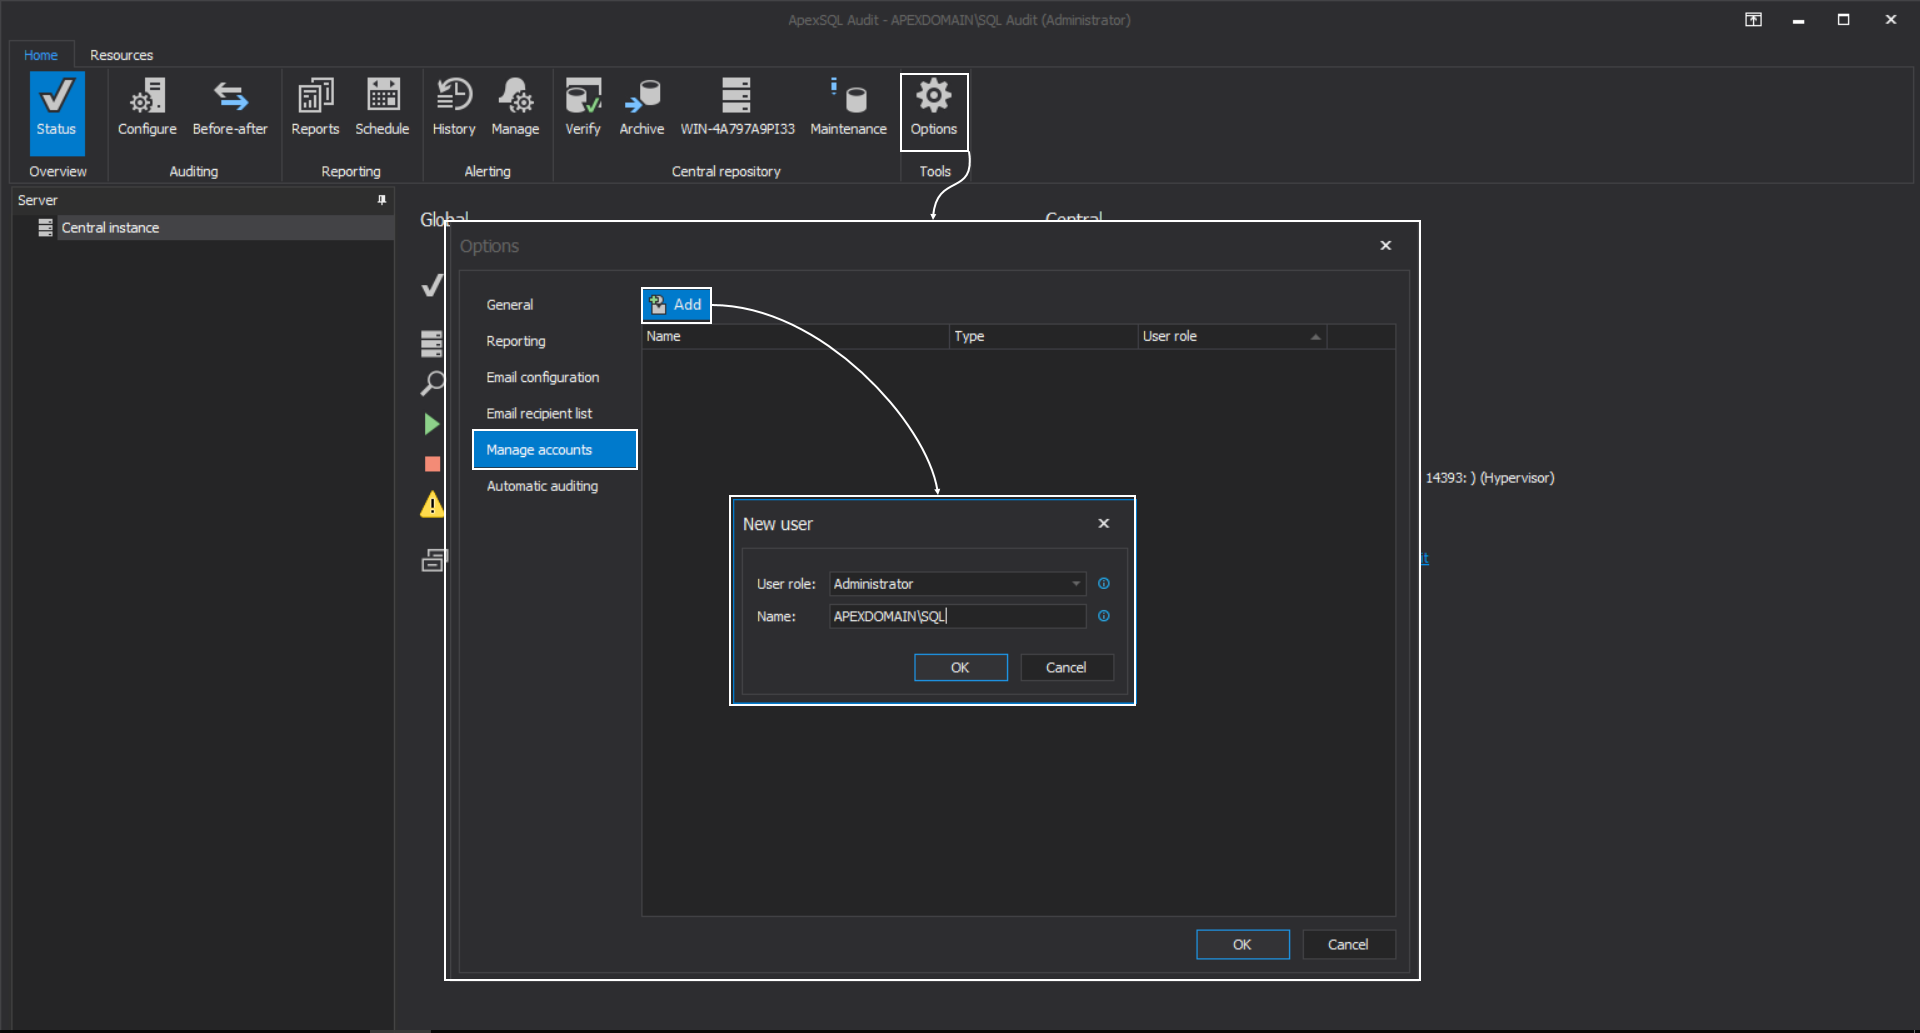Open alert History
Screen dimensions: 1920x1033
click(x=453, y=107)
